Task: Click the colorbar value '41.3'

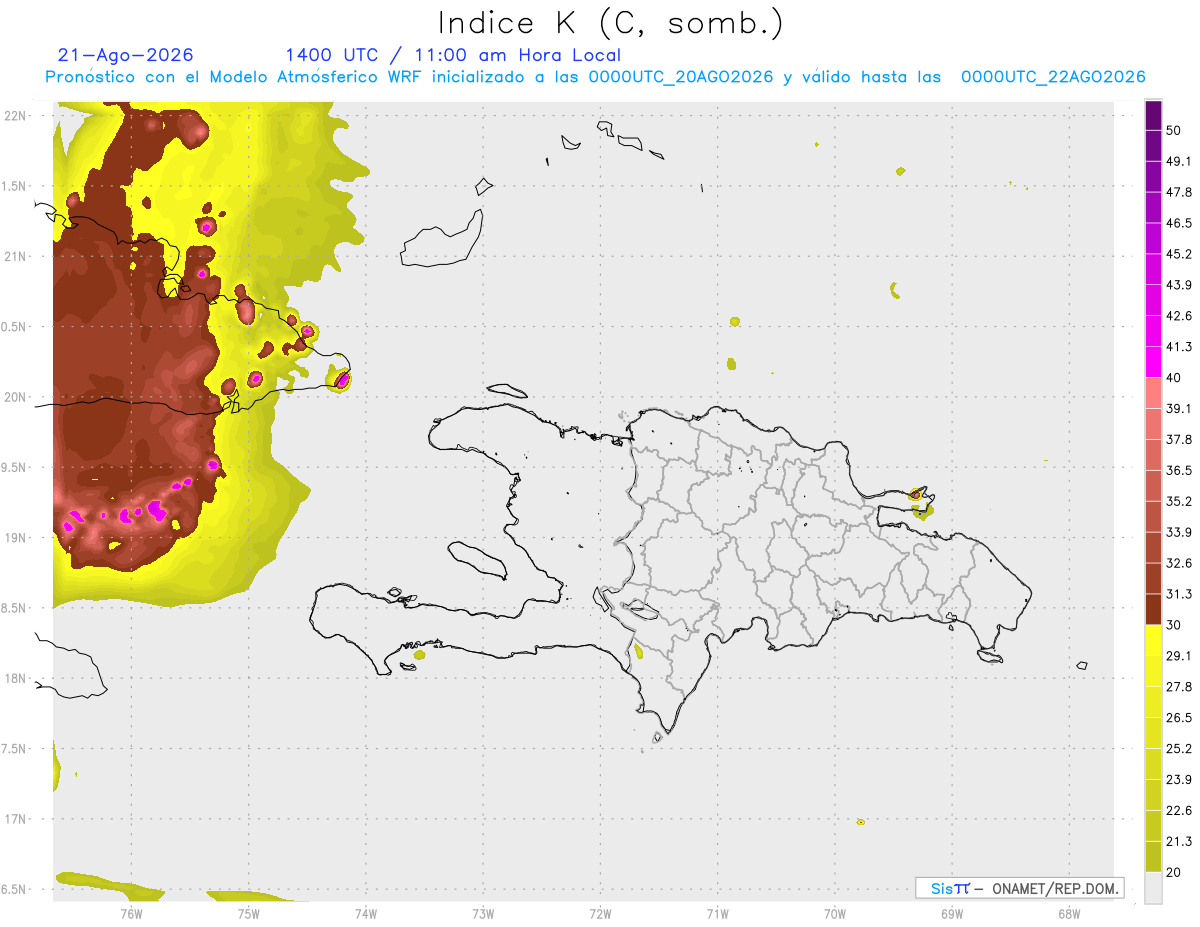Action: coord(1179,347)
